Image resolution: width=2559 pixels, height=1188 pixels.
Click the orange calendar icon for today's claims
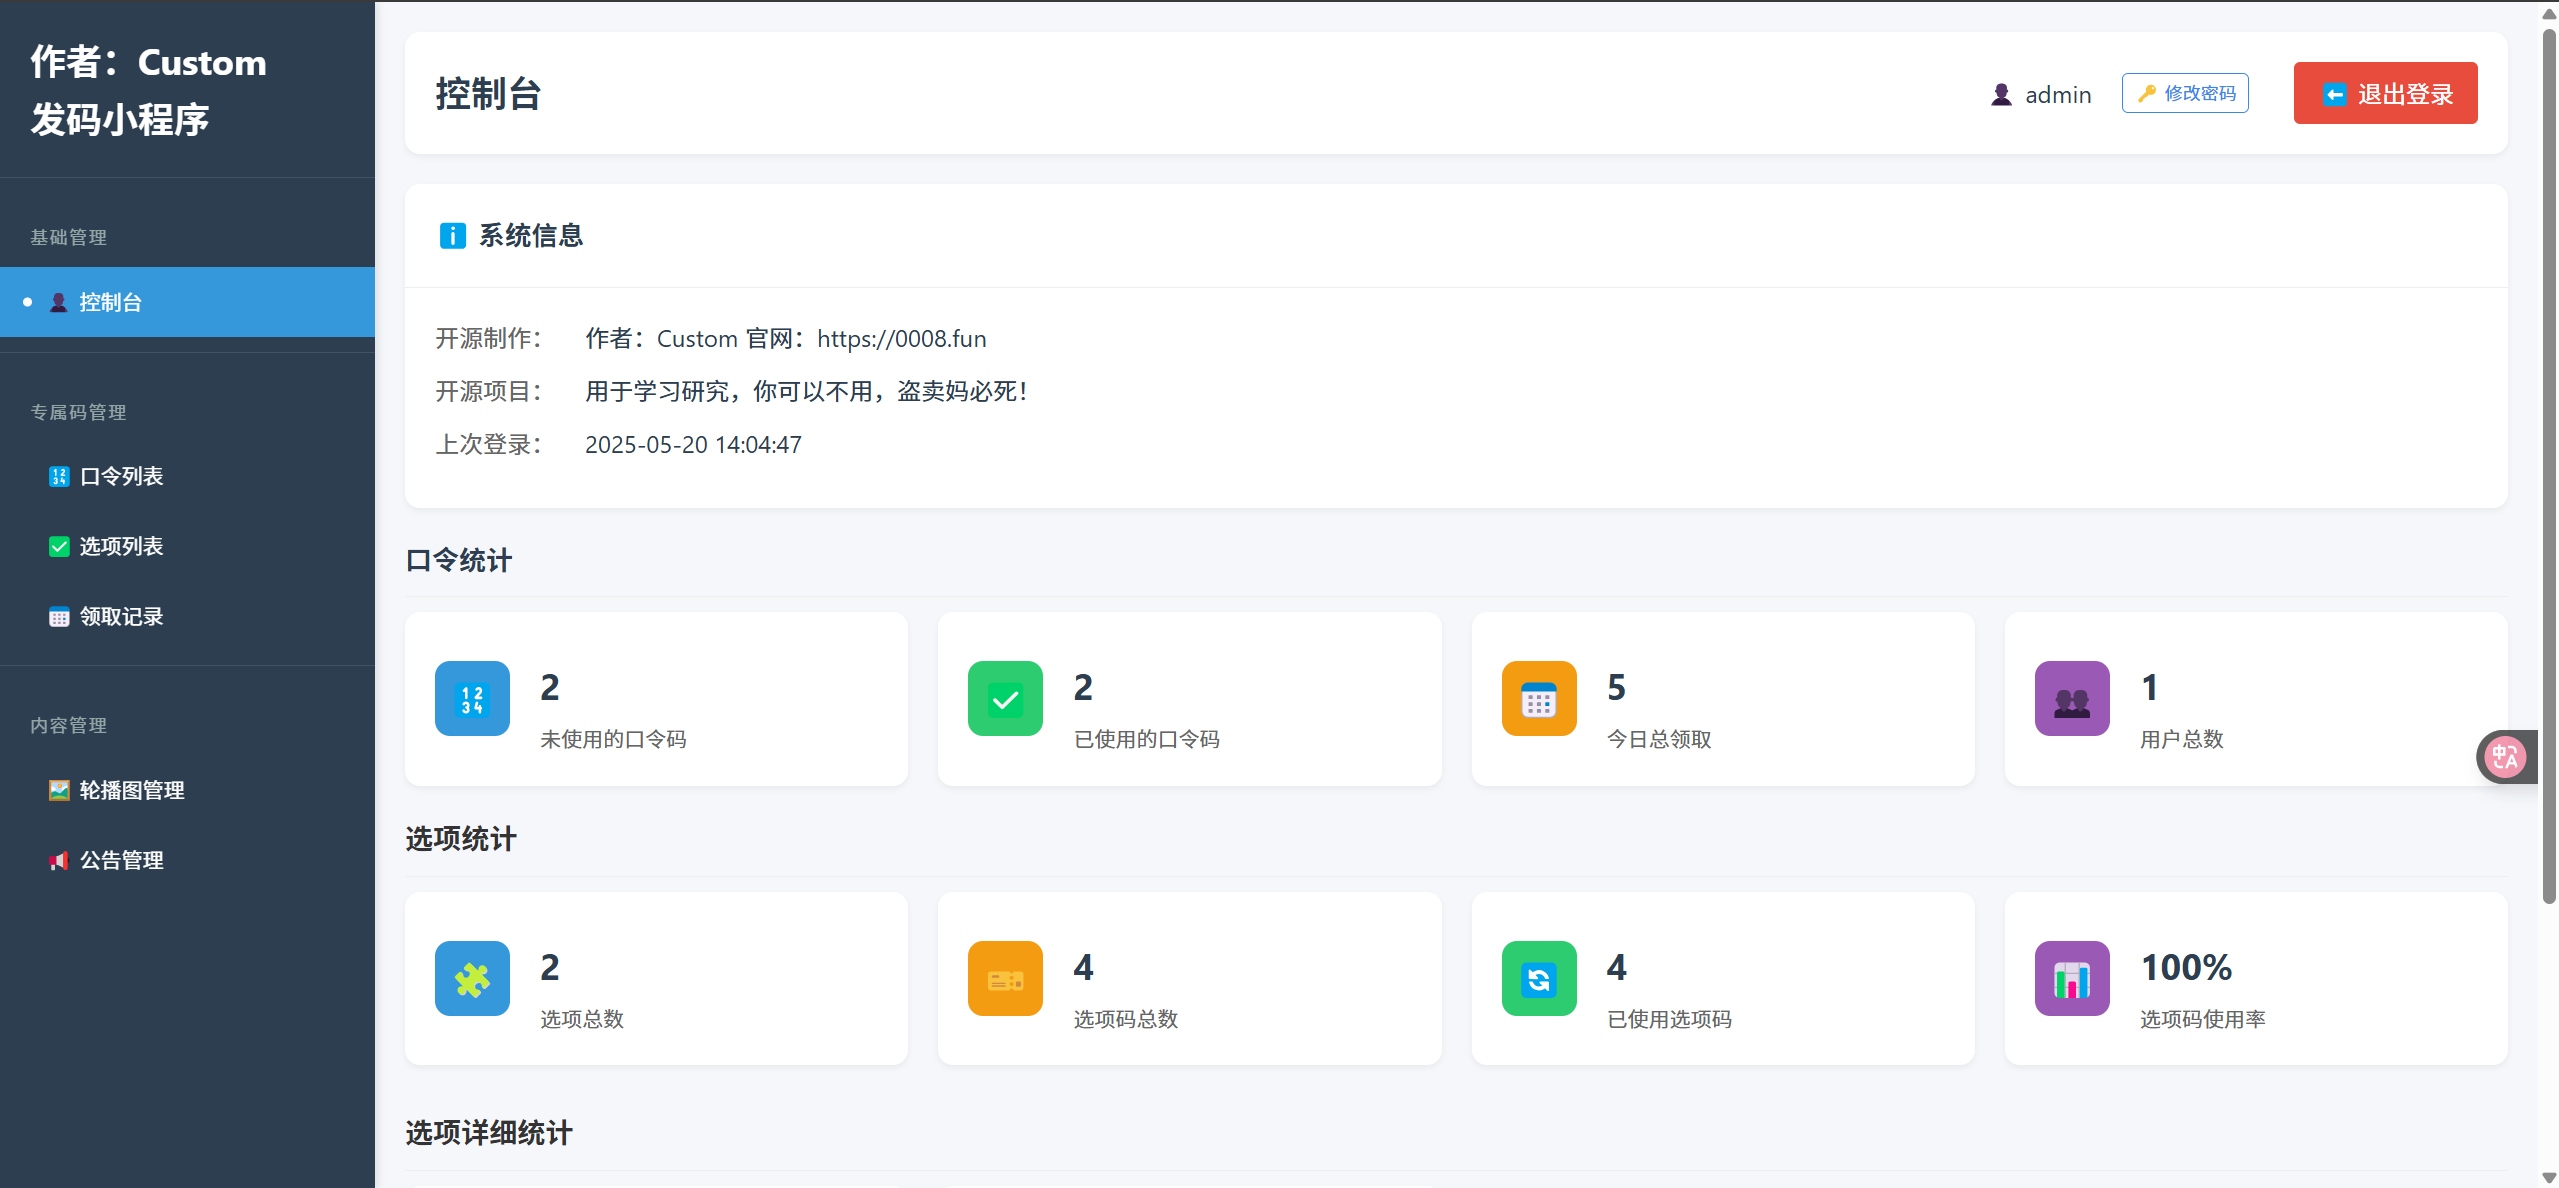pyautogui.click(x=1538, y=699)
